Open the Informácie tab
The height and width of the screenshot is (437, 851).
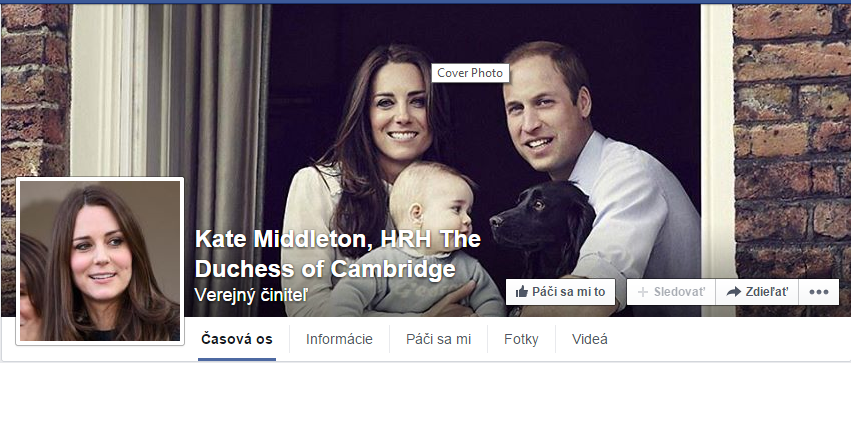[x=339, y=340]
